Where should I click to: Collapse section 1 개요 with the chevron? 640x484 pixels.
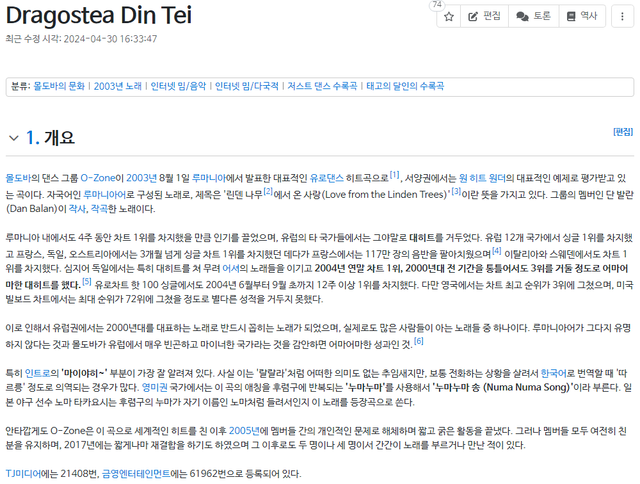pyautogui.click(x=13, y=138)
